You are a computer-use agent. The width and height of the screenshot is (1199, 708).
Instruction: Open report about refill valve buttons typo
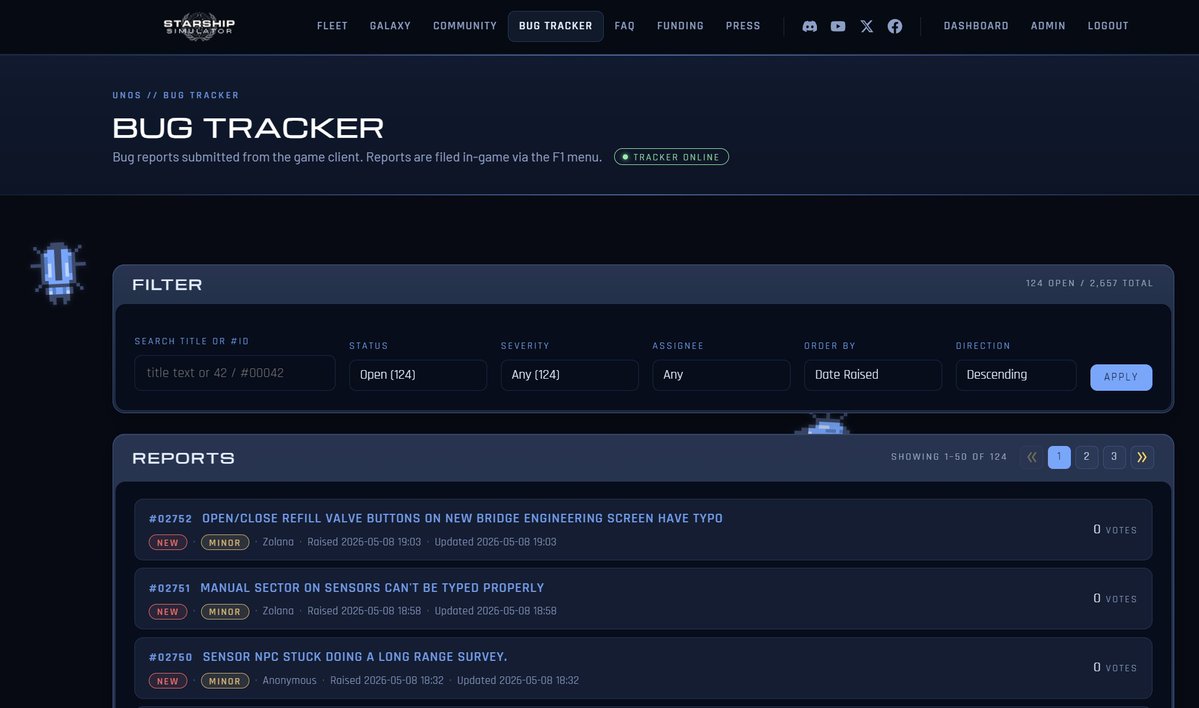462,518
